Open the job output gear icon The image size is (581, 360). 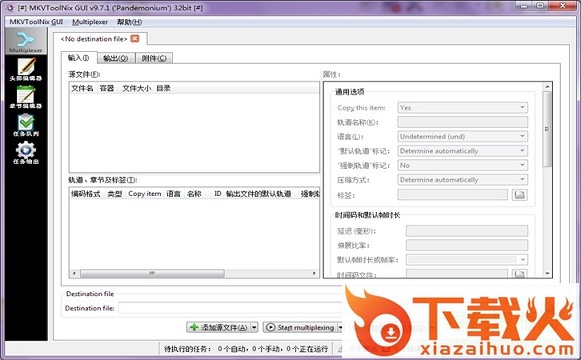(26, 152)
